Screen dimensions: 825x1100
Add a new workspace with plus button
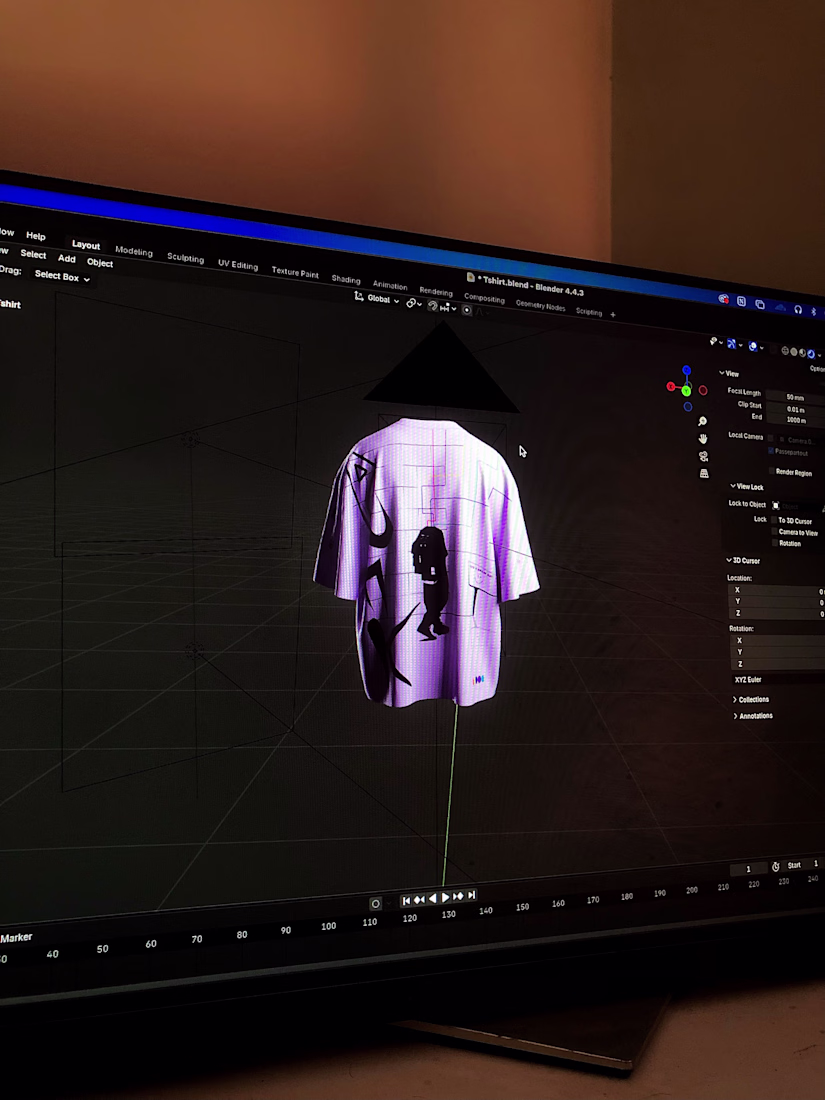coord(612,314)
